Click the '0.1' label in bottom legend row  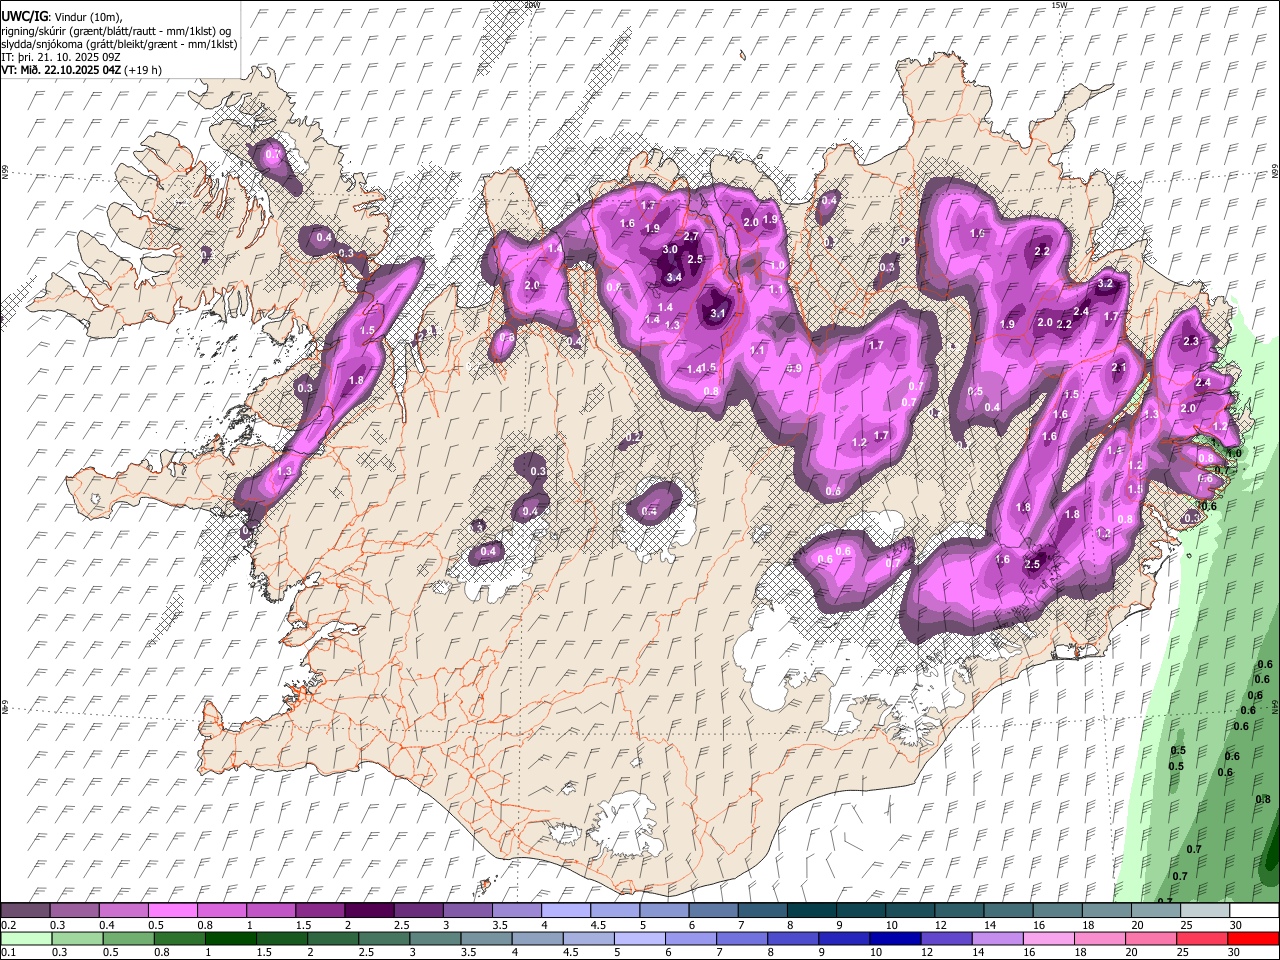point(9,952)
